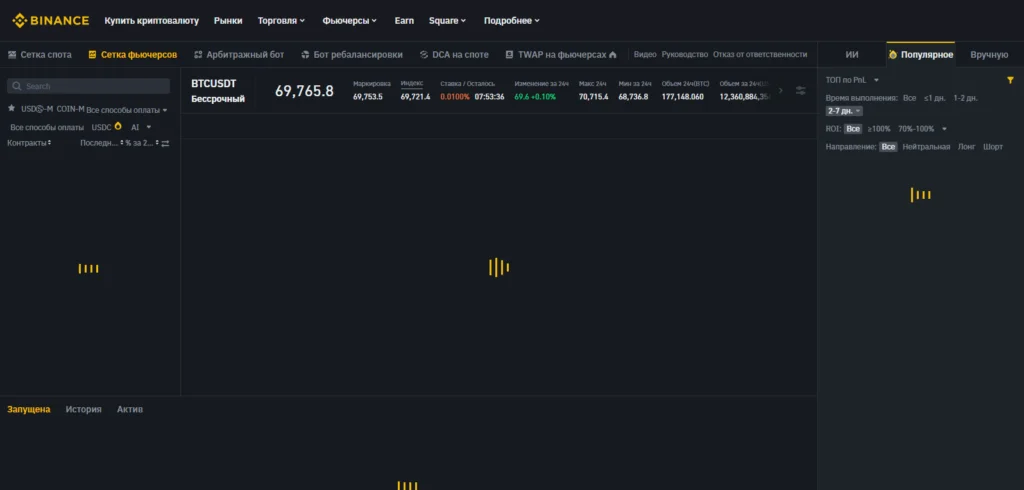Viewport: 1024px width, 490px height.
Task: Select the ≥100% ROI filter
Action: (878, 129)
